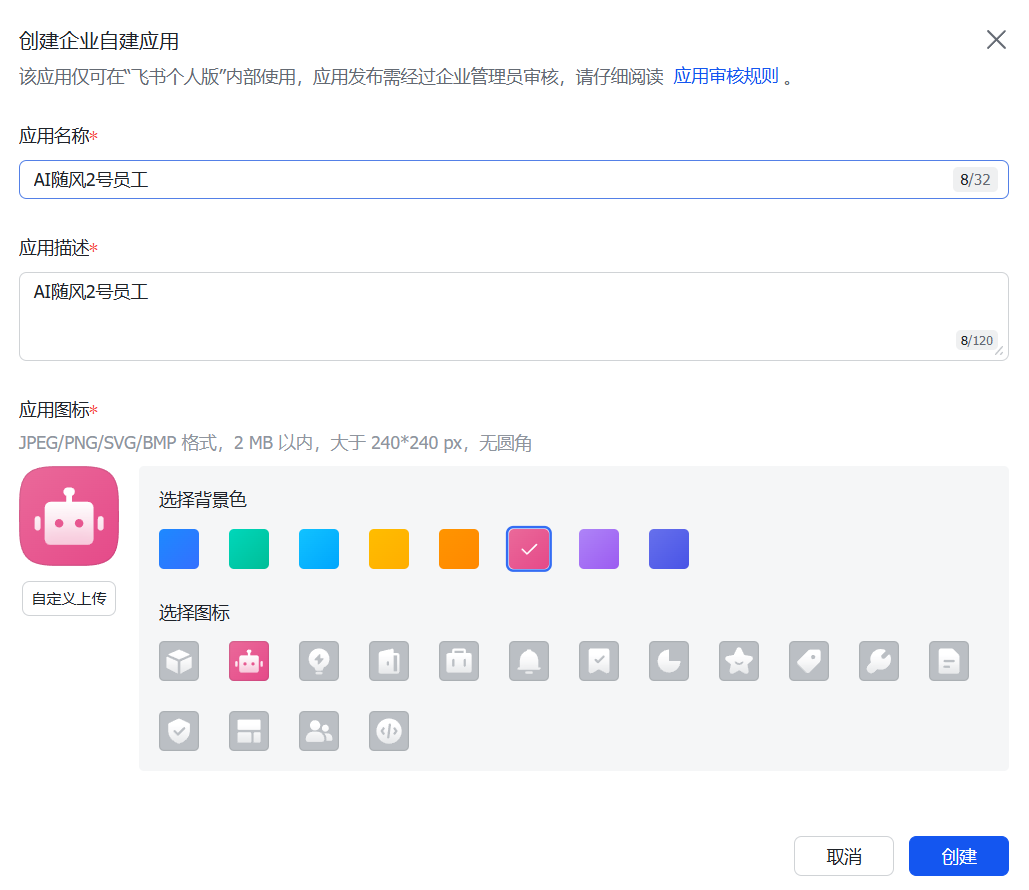Choose the shield checkmark icon
Viewport: 1029px width, 890px height.
click(x=179, y=731)
